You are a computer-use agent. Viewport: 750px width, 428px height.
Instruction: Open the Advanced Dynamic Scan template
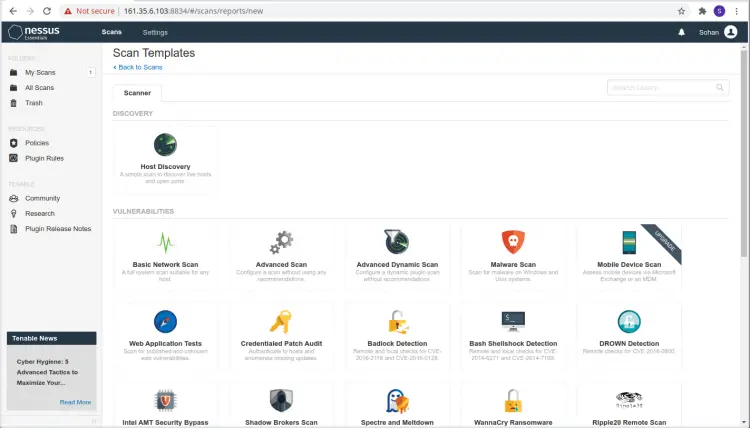[397, 250]
